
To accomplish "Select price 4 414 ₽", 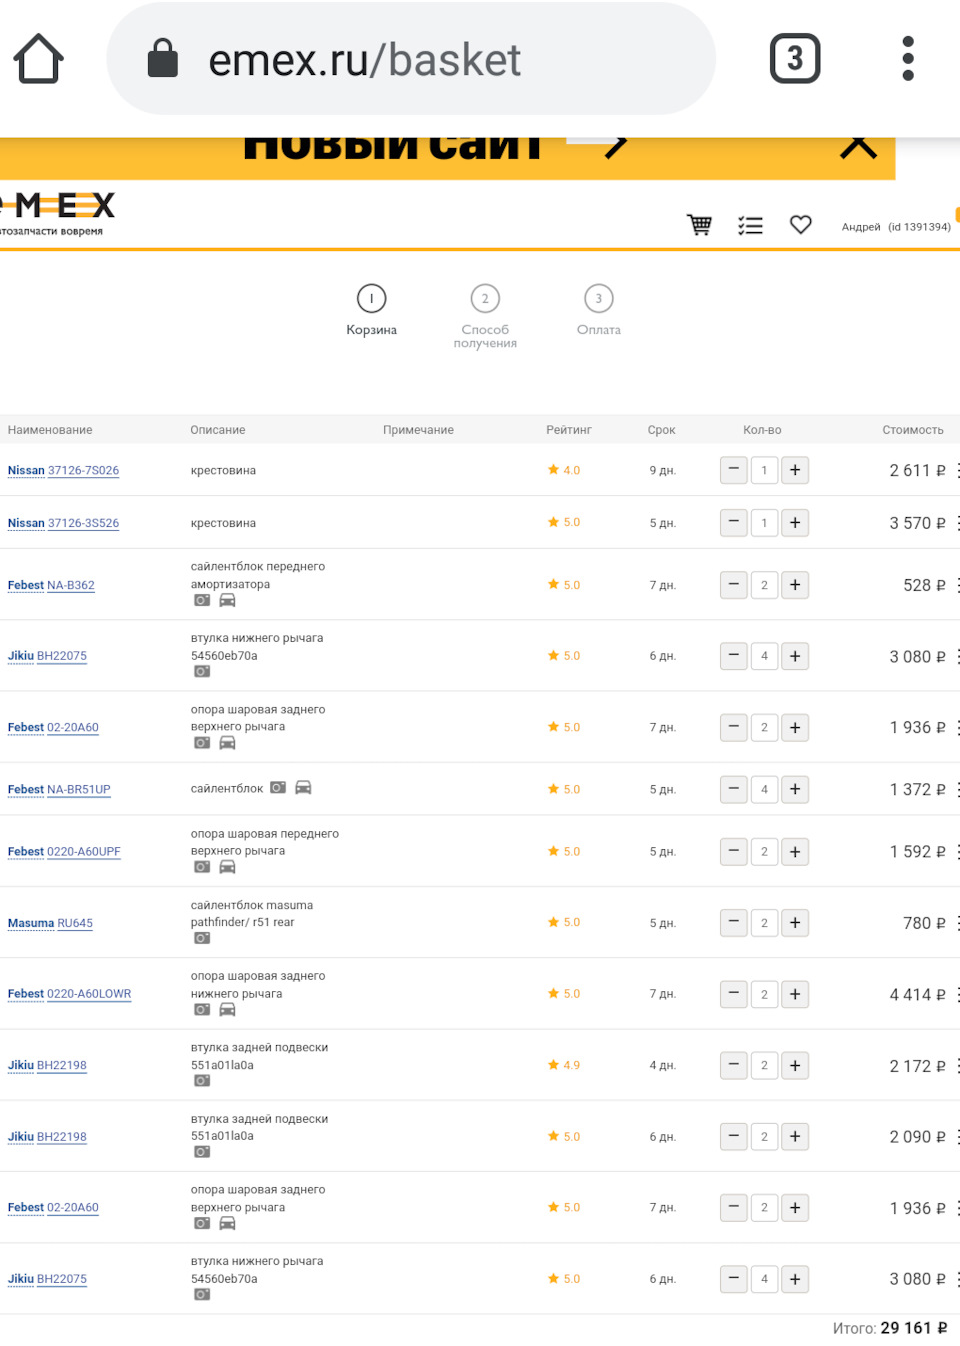I will click(918, 995).
